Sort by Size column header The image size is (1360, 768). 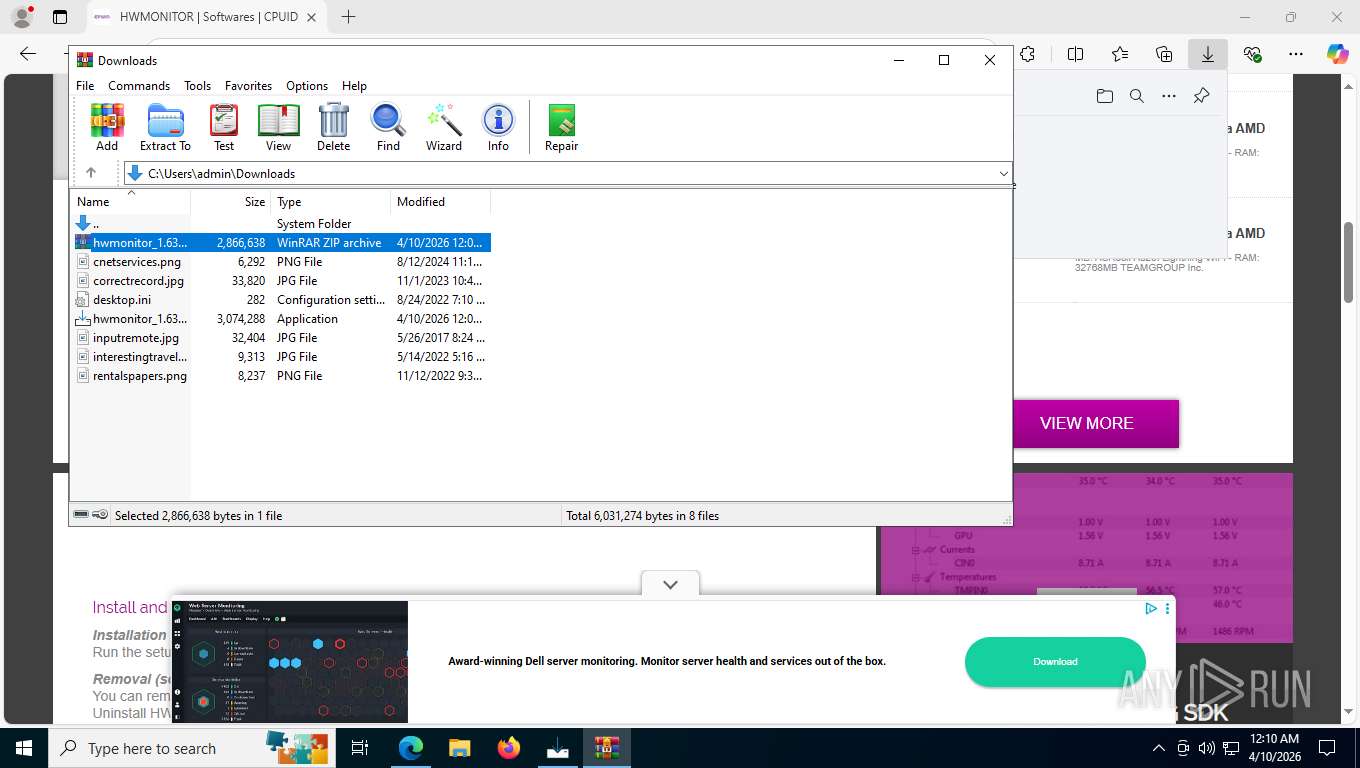pyautogui.click(x=231, y=202)
